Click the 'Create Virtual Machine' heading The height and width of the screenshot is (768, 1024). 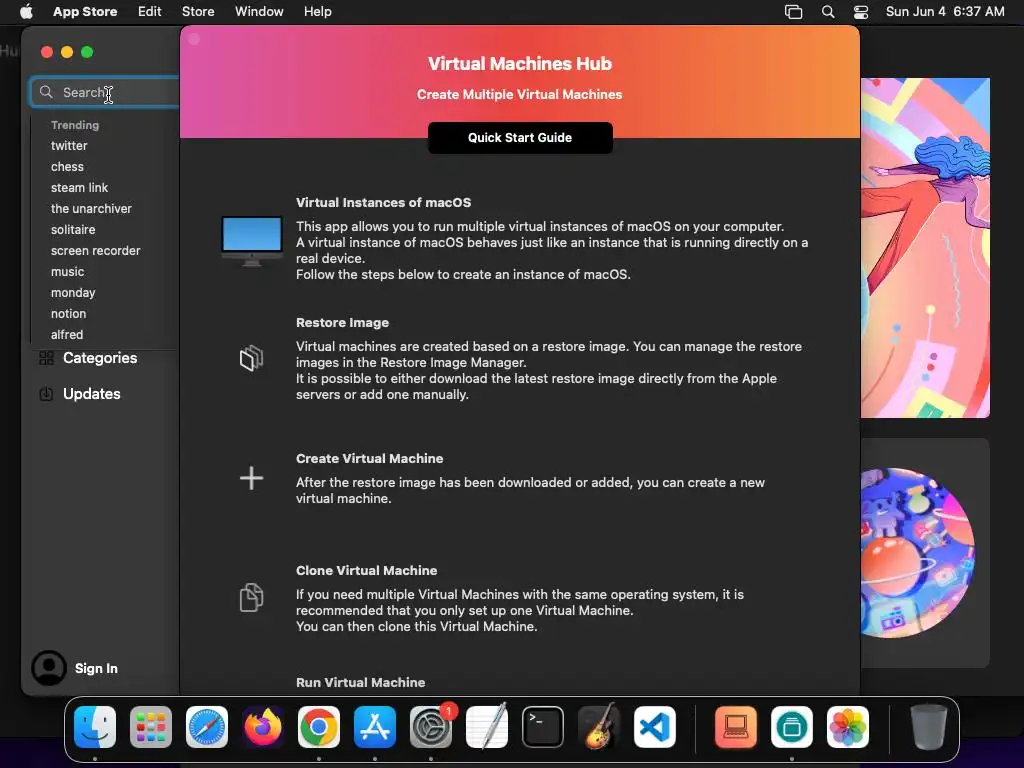tap(370, 458)
